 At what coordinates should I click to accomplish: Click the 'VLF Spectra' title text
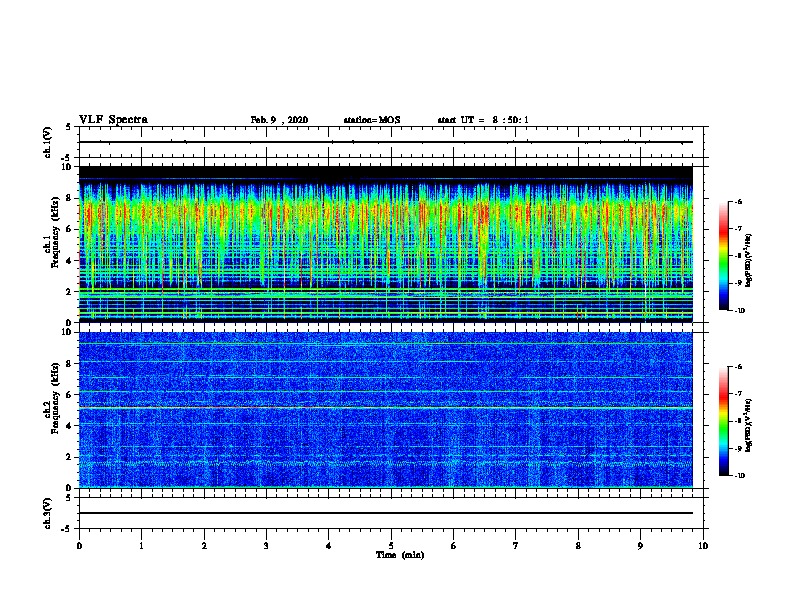[113, 120]
